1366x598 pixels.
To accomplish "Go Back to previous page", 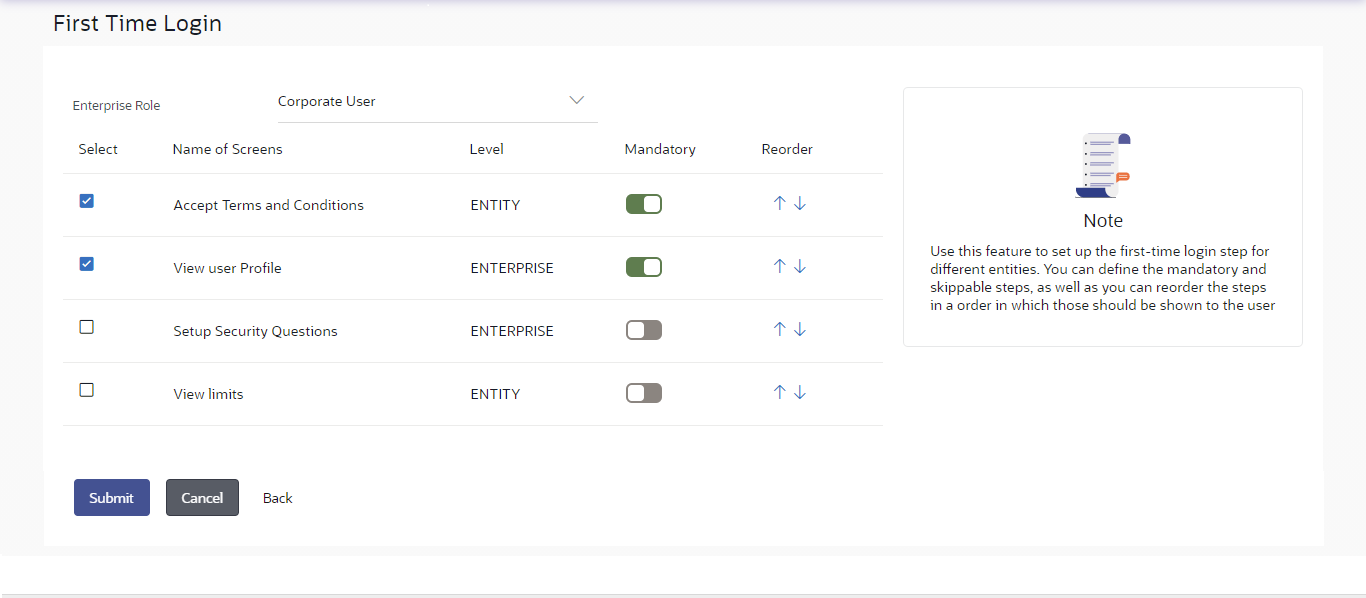I will [278, 498].
